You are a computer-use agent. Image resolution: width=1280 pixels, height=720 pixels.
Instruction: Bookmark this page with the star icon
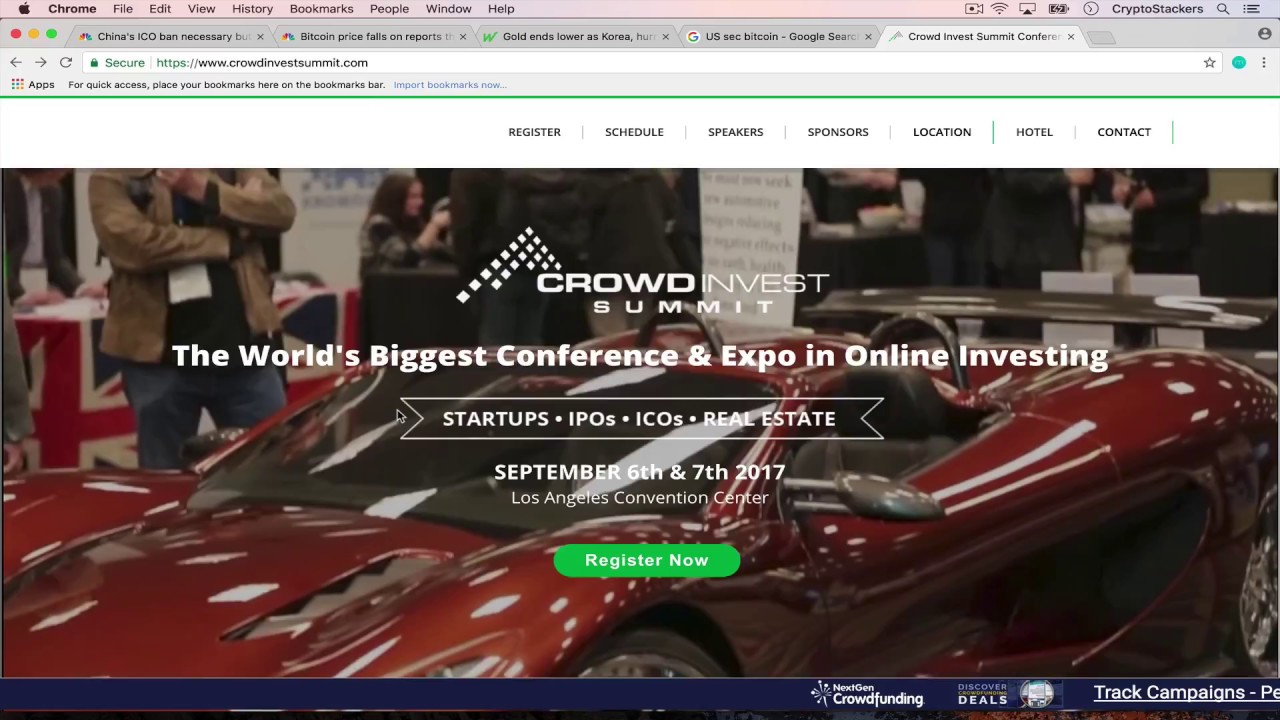[x=1209, y=62]
